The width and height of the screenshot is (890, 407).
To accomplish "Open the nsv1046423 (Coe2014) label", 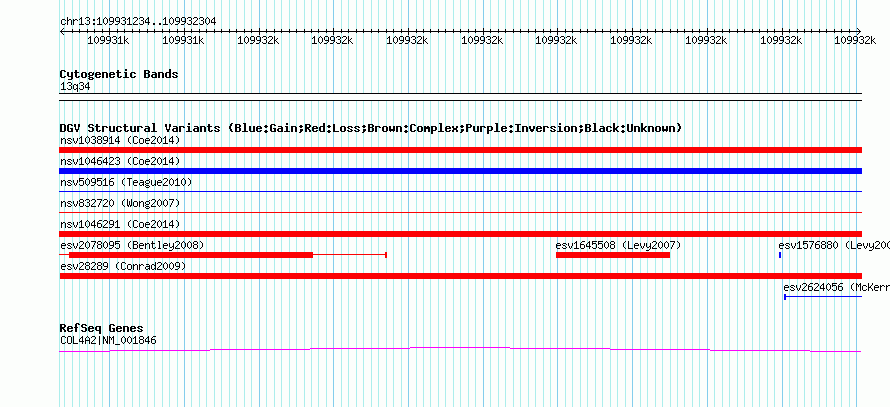I will (120, 161).
